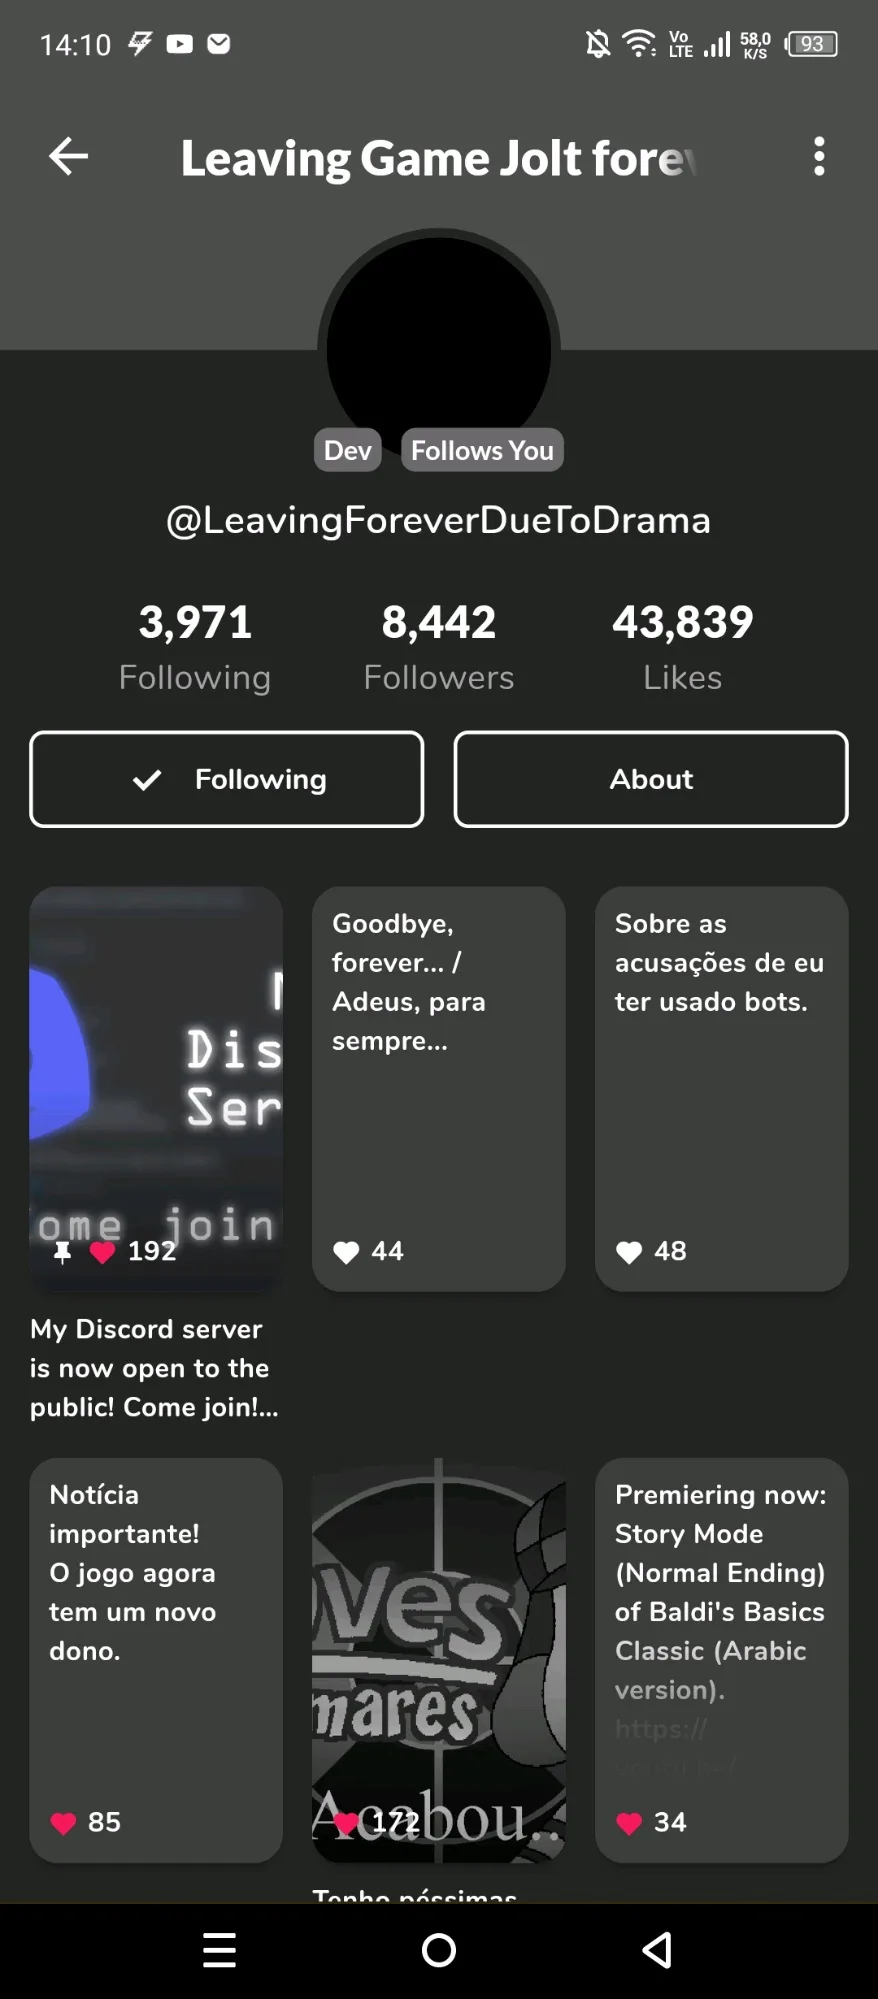Tap the Dev badge
Viewport: 878px width, 1999px height.
tap(347, 450)
